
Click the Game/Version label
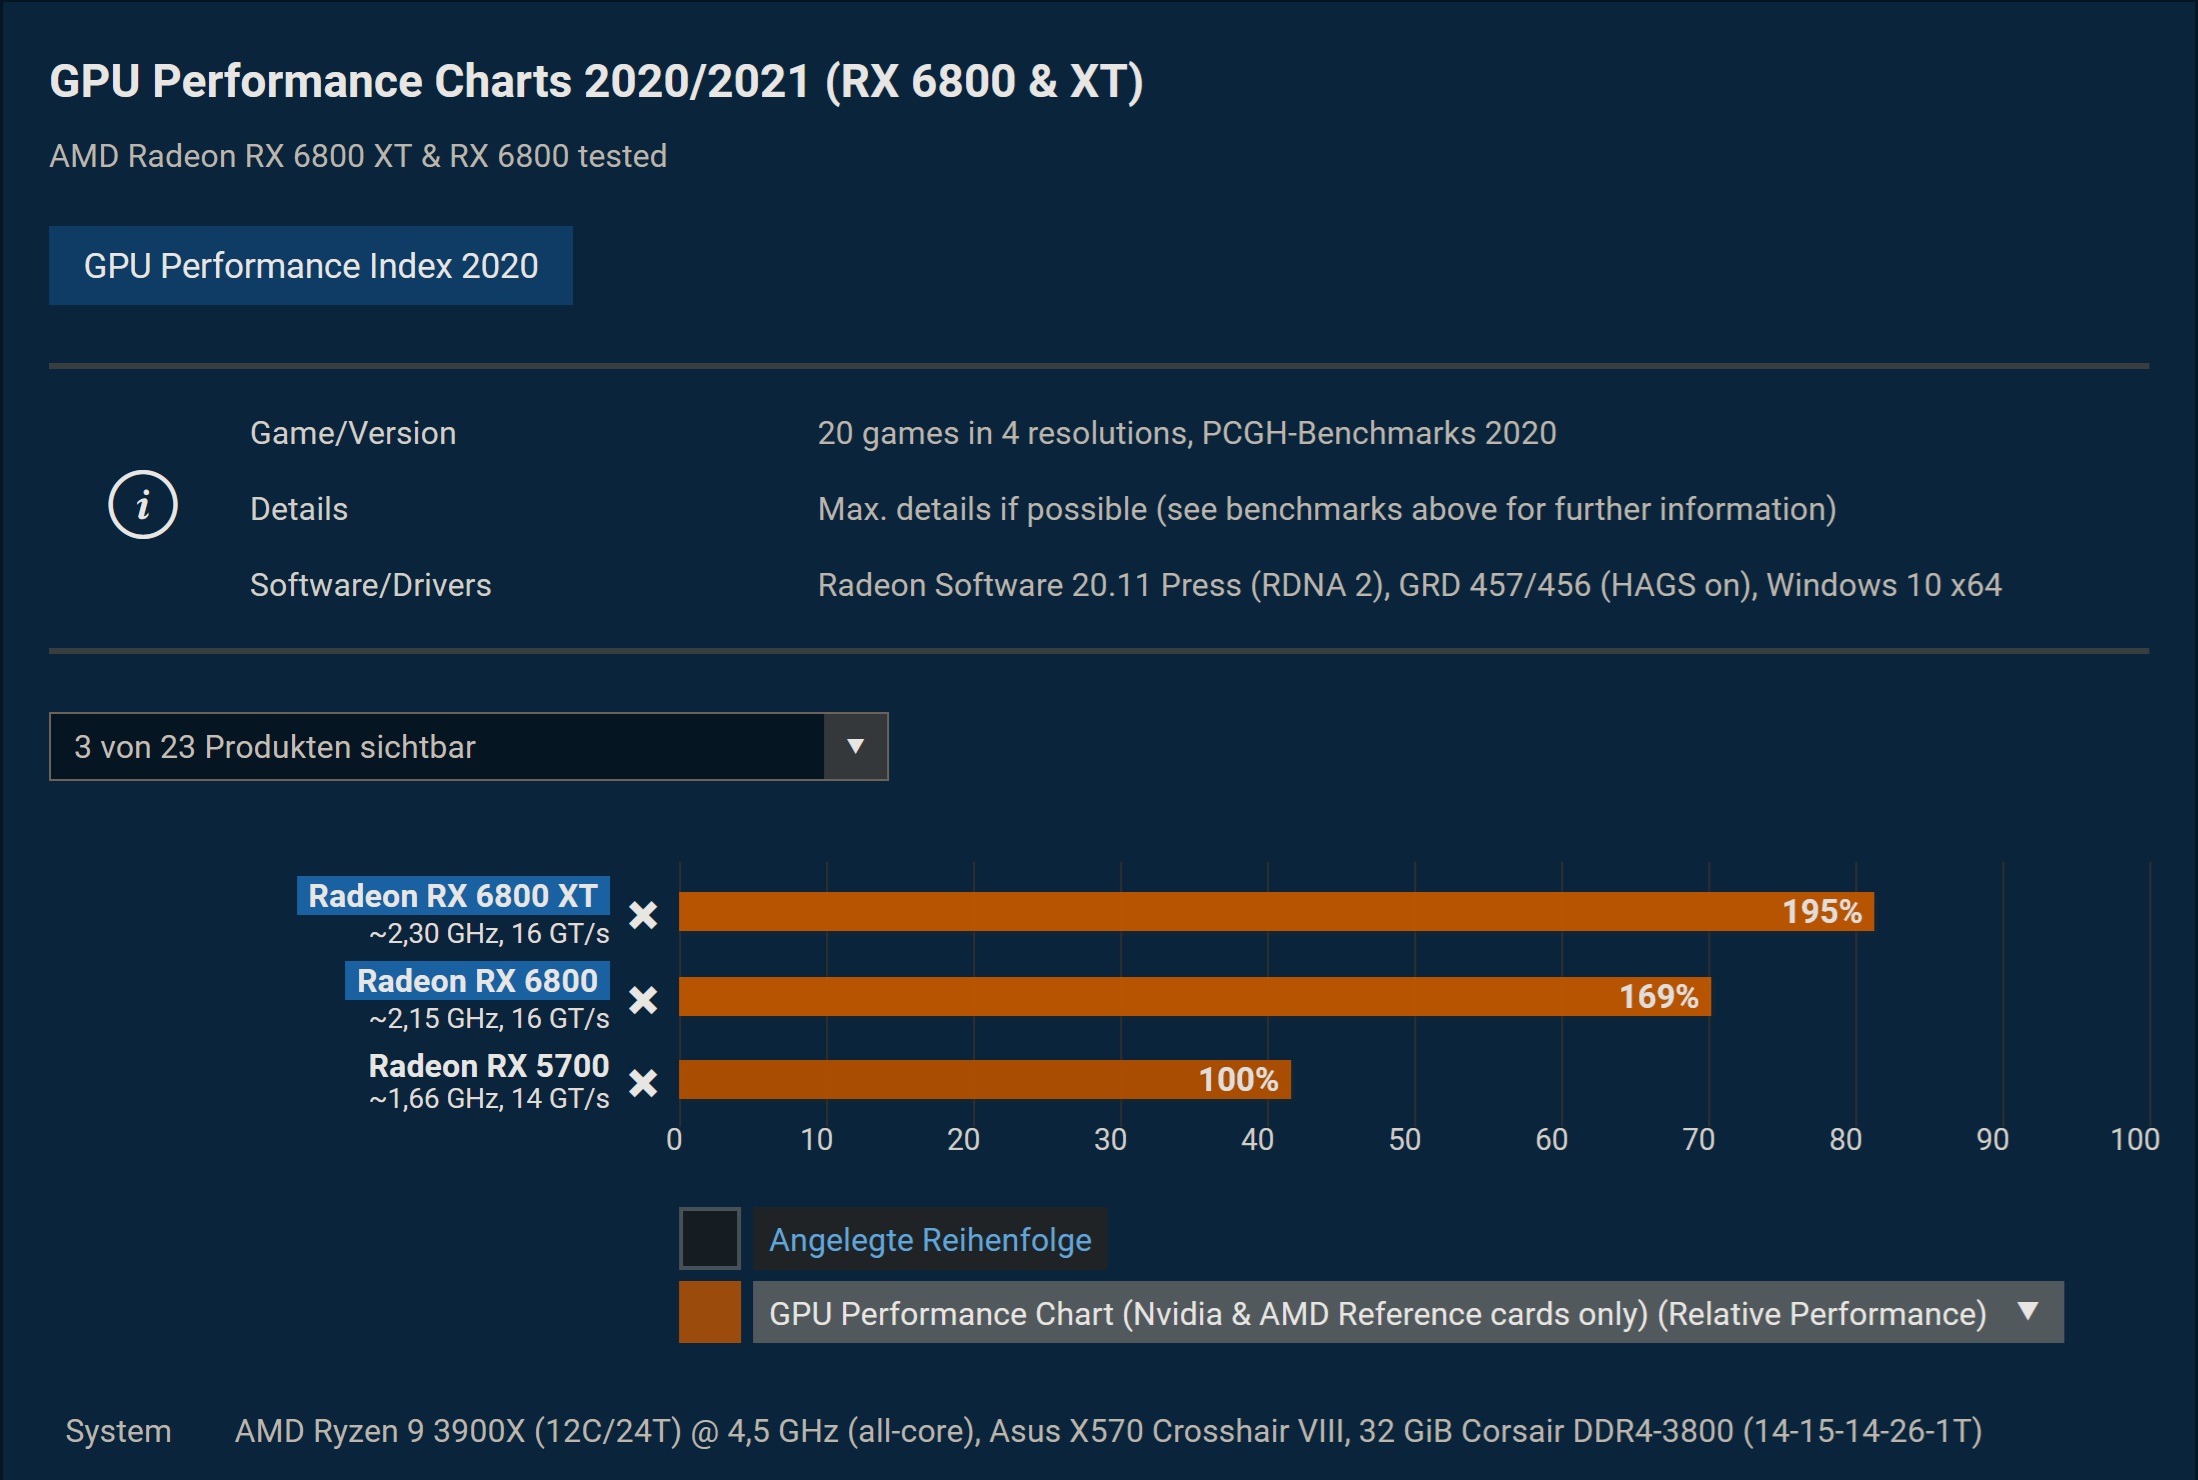click(x=353, y=433)
